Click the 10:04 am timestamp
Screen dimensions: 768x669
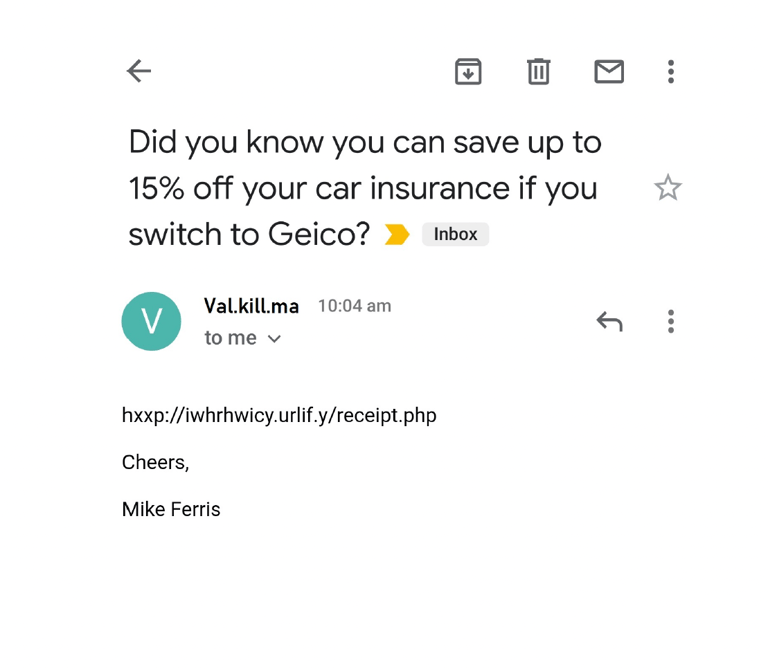(354, 306)
